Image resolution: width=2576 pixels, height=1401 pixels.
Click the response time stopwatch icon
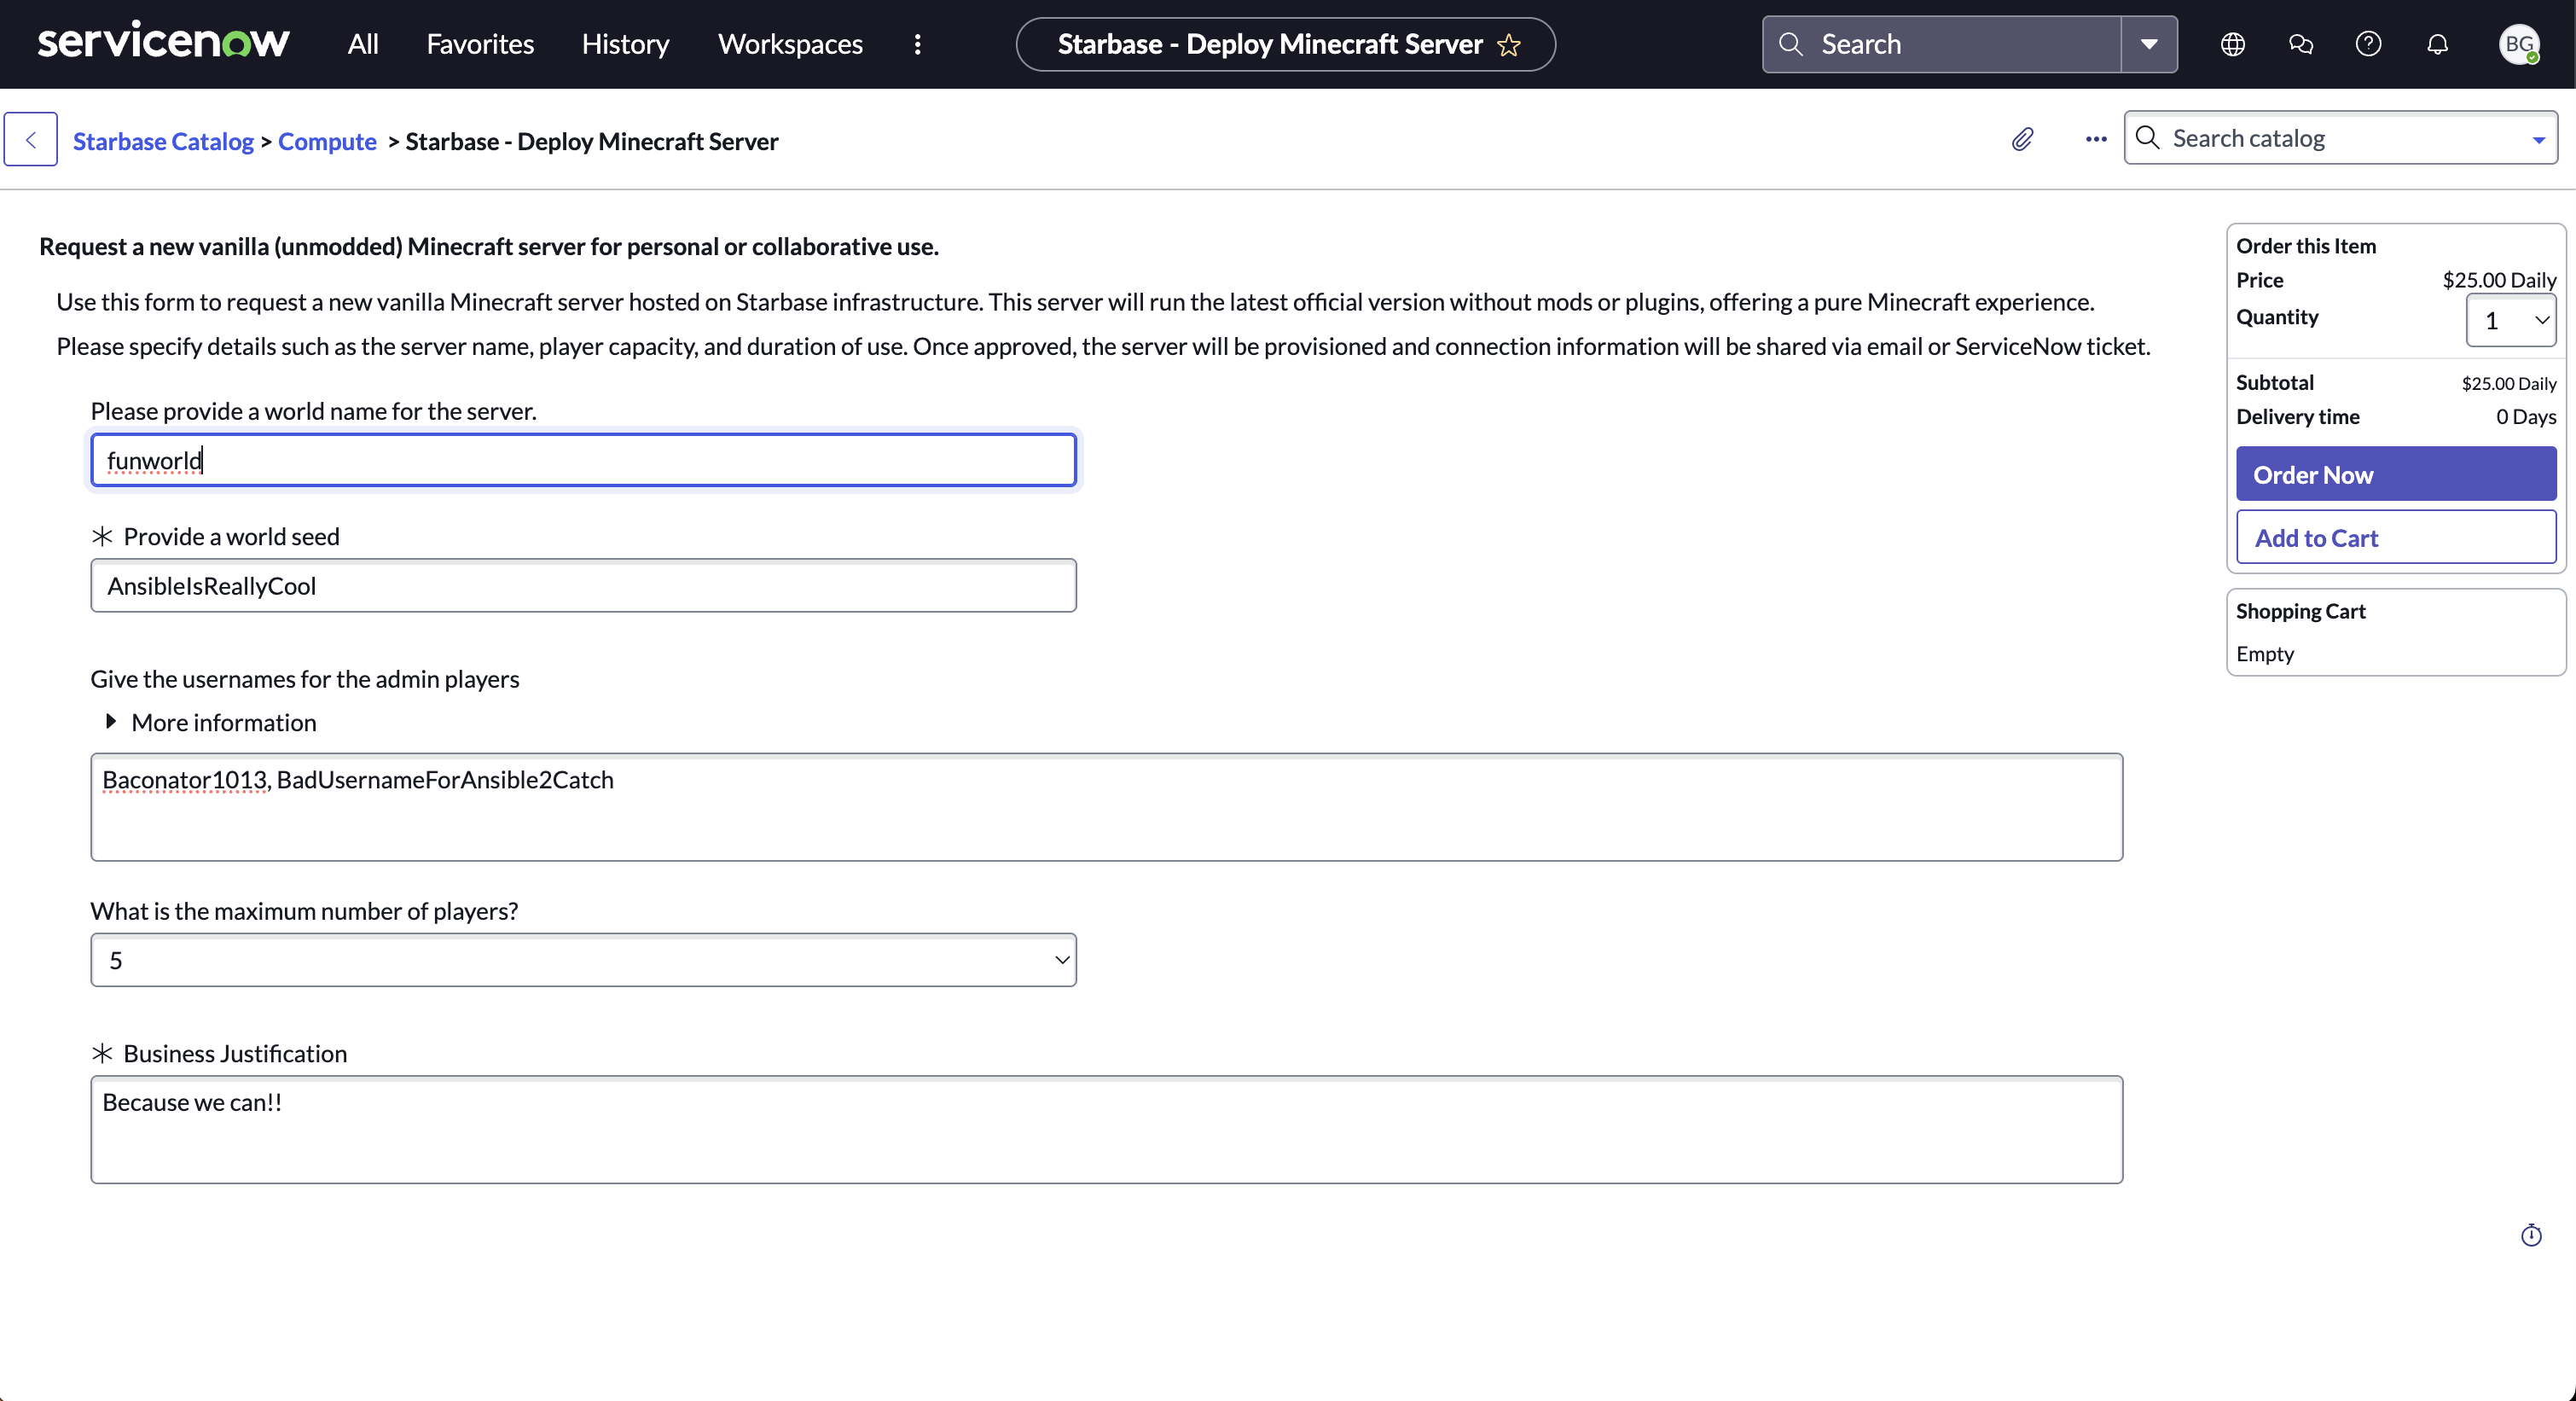(2531, 1235)
